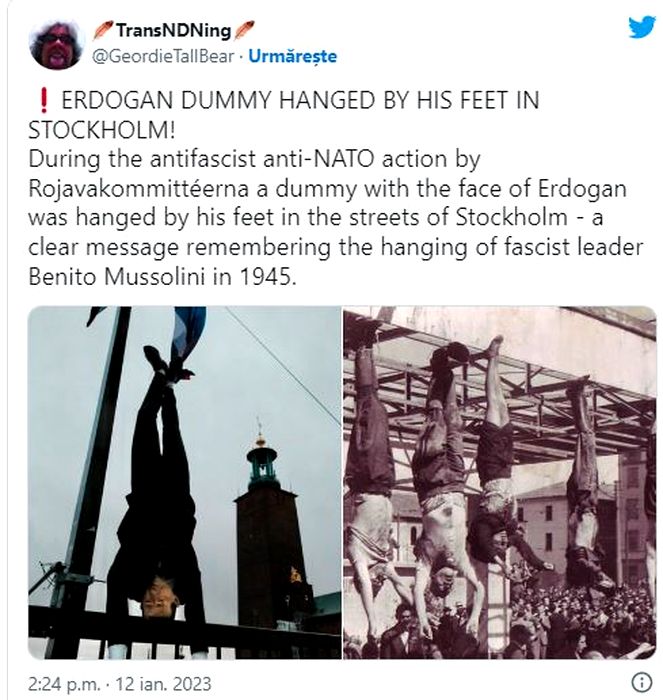The image size is (663, 700).
Task: Open the circled info icon beside the timestamp
Action: [642, 683]
